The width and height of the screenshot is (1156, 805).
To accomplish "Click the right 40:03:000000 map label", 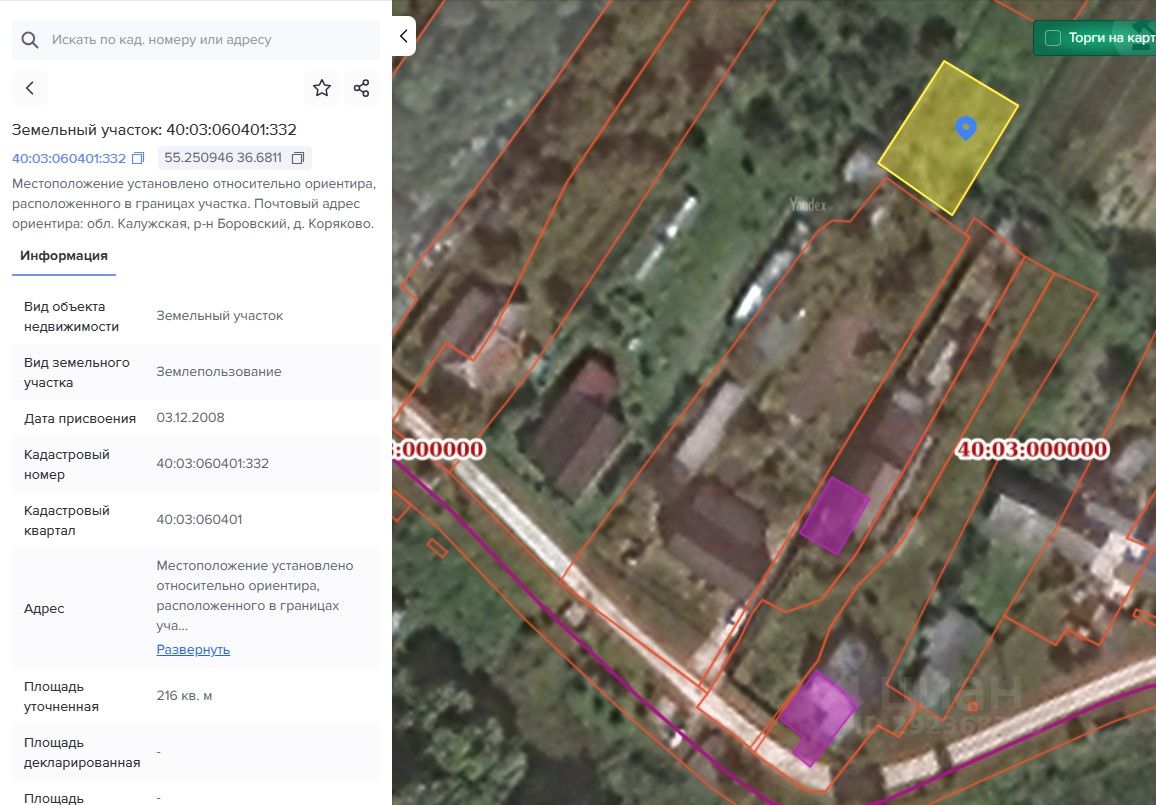I will pos(1031,450).
